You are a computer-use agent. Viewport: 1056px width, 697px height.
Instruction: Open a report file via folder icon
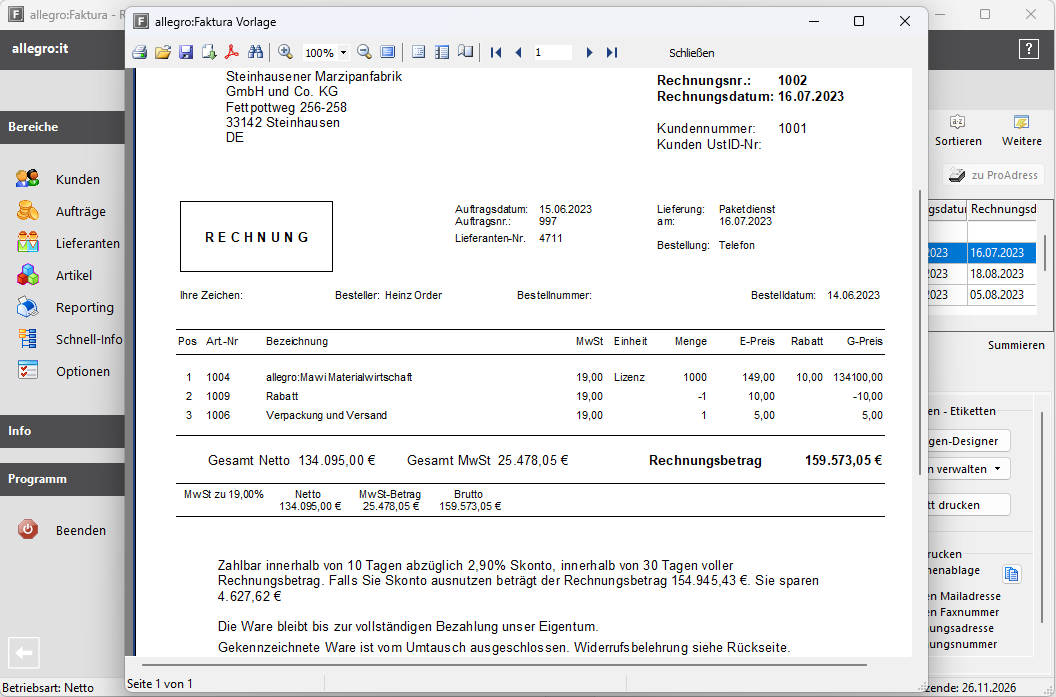click(x=162, y=52)
